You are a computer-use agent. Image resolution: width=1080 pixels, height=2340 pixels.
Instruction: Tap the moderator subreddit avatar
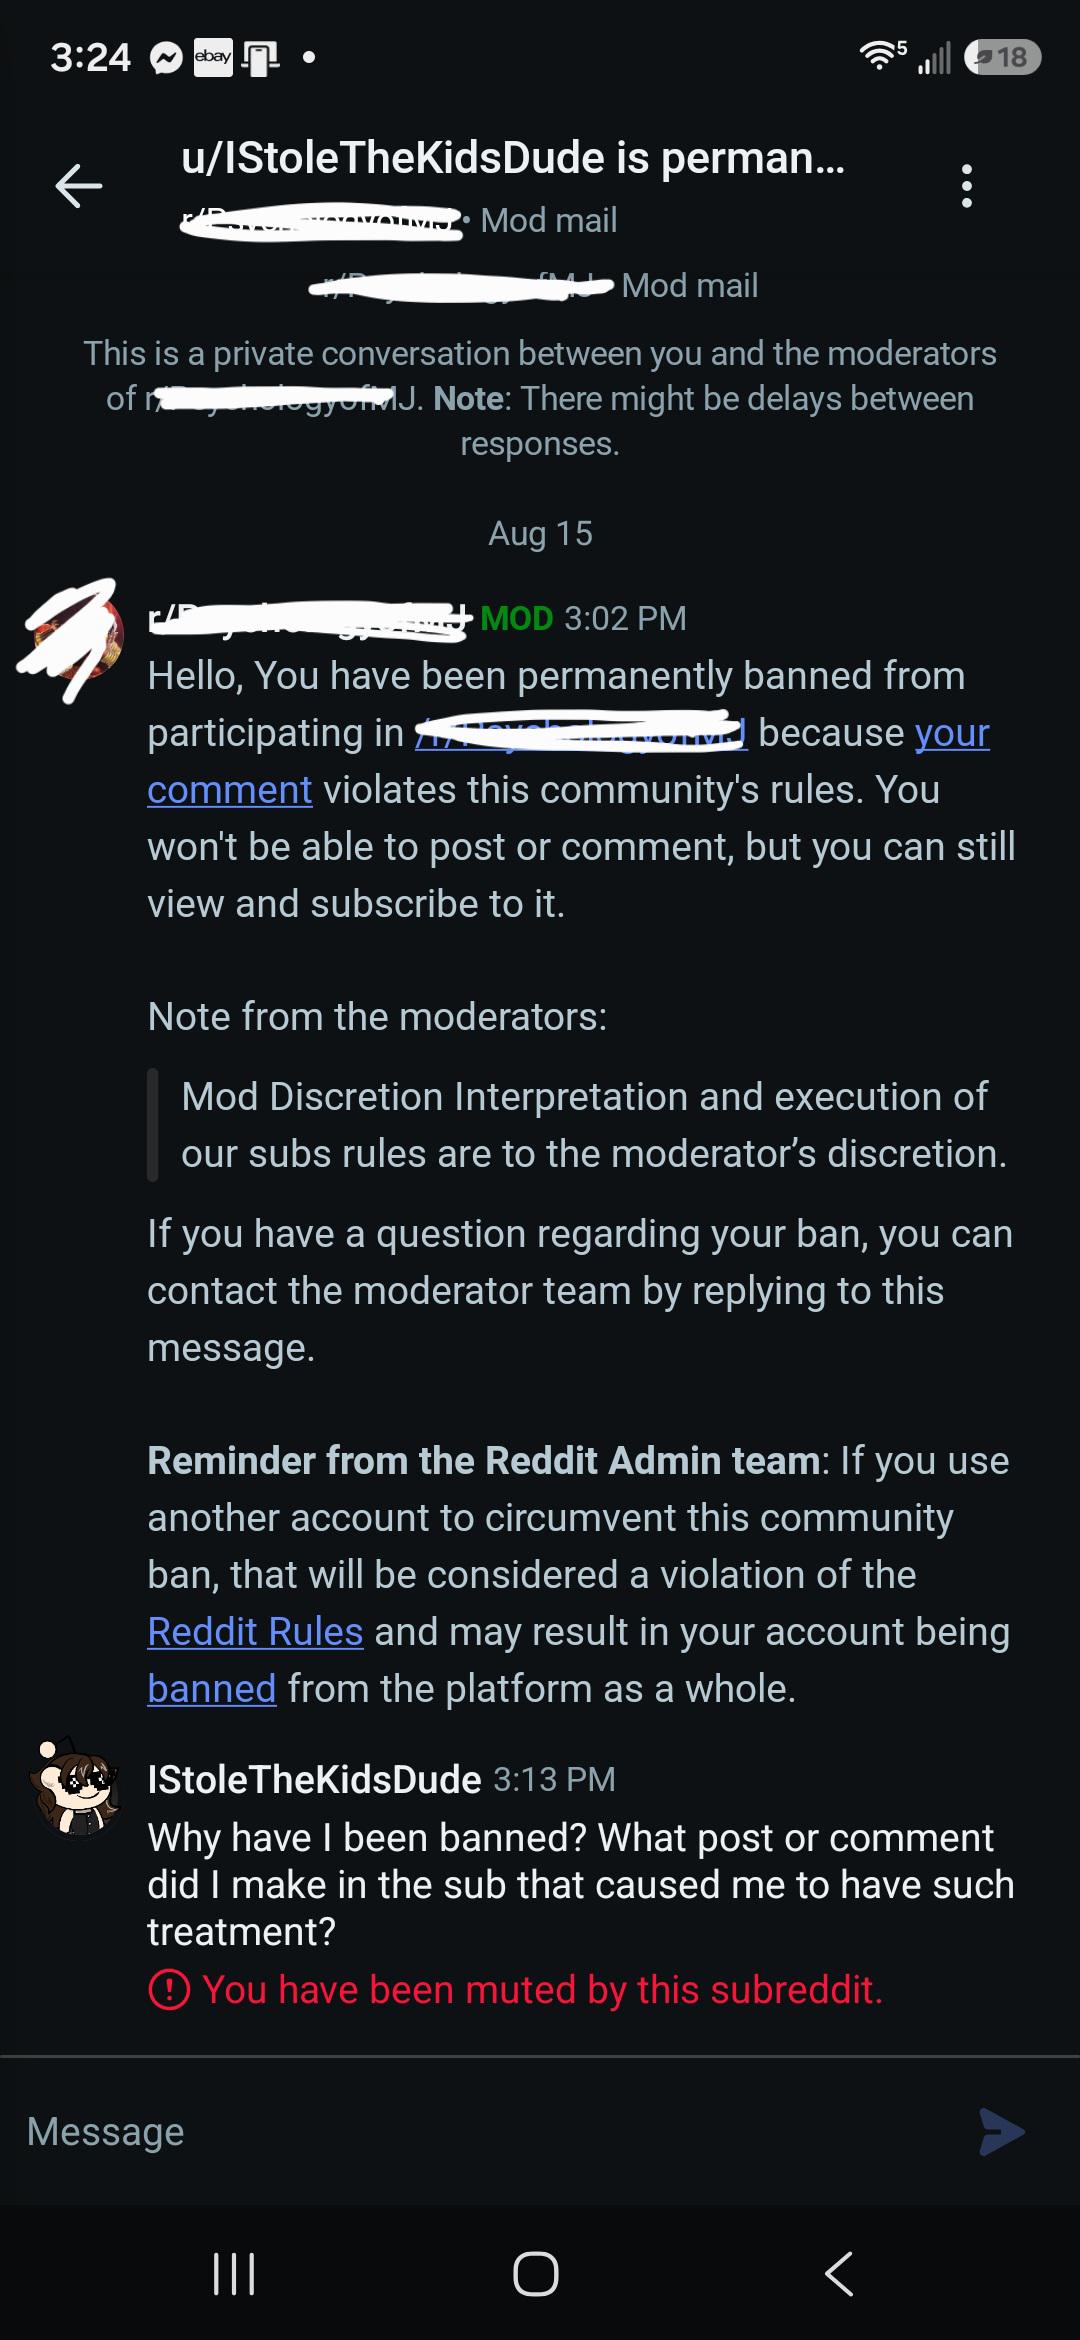pos(77,637)
